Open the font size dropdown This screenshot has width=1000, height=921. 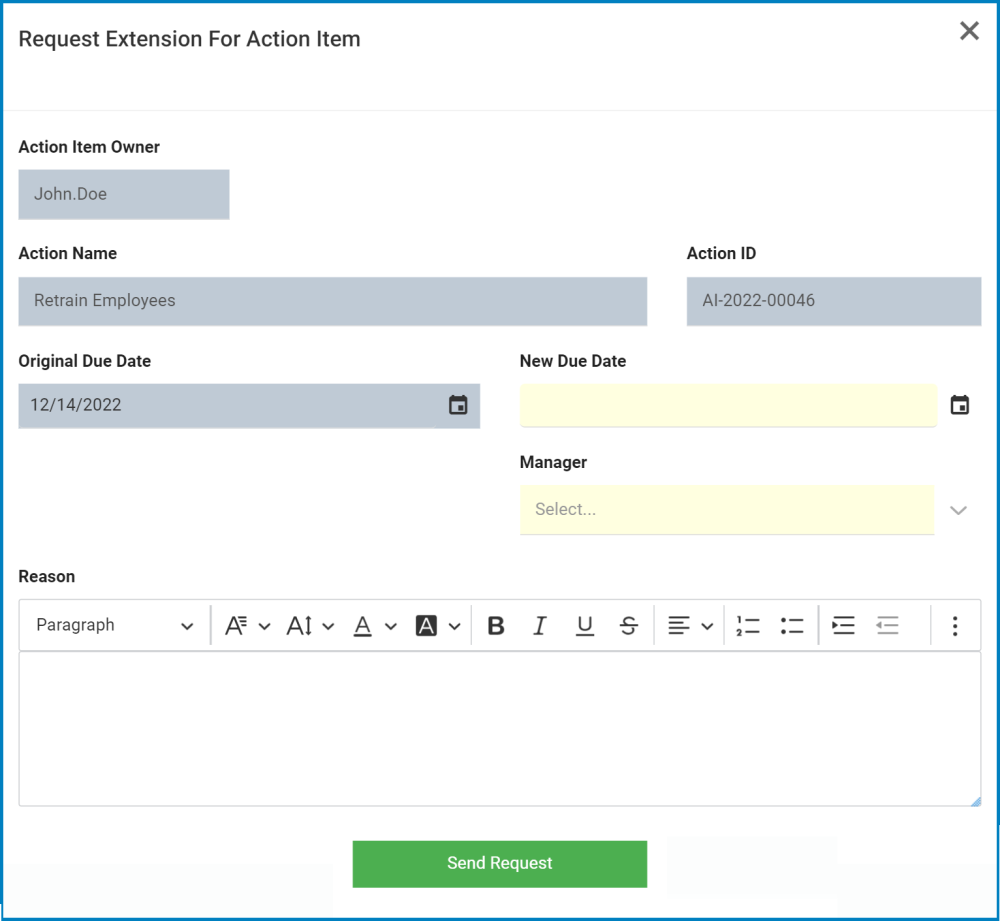tap(310, 626)
